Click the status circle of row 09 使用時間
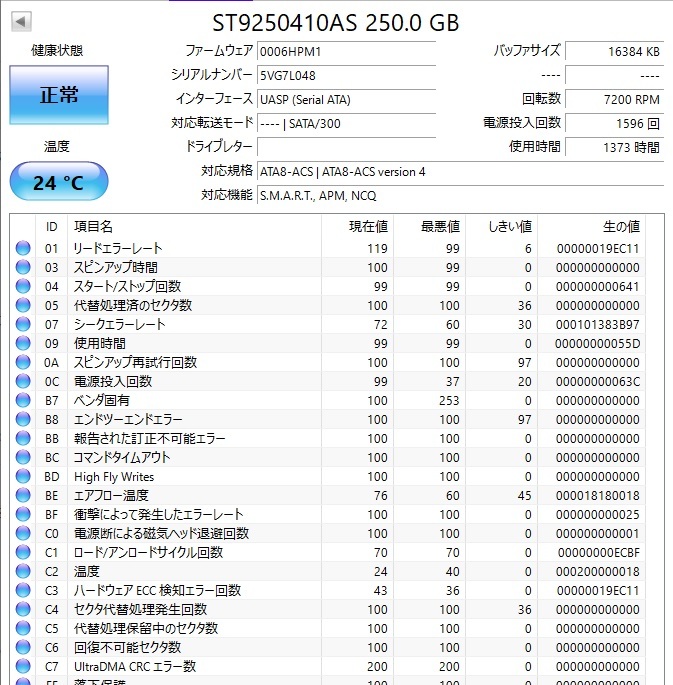The image size is (673, 685). (x=23, y=343)
